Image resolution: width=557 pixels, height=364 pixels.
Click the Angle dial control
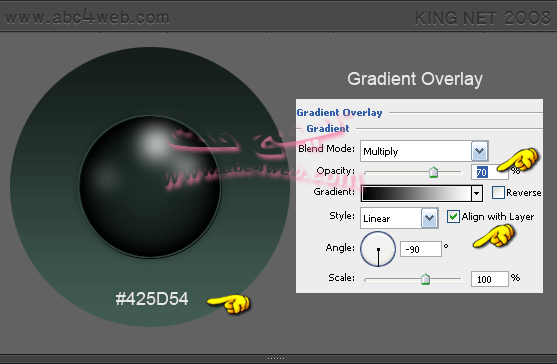pyautogui.click(x=378, y=249)
